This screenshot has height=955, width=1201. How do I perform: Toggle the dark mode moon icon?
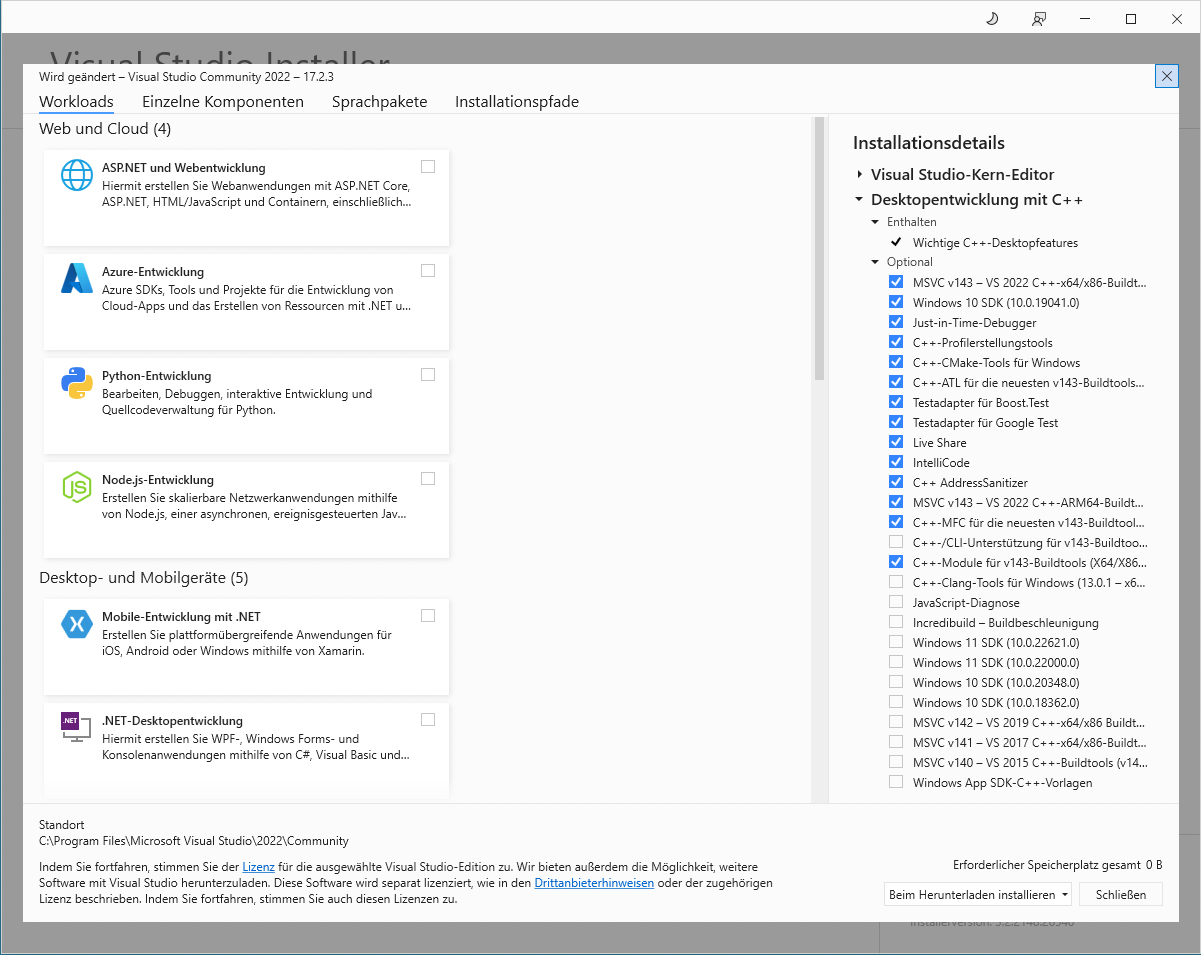click(x=993, y=19)
